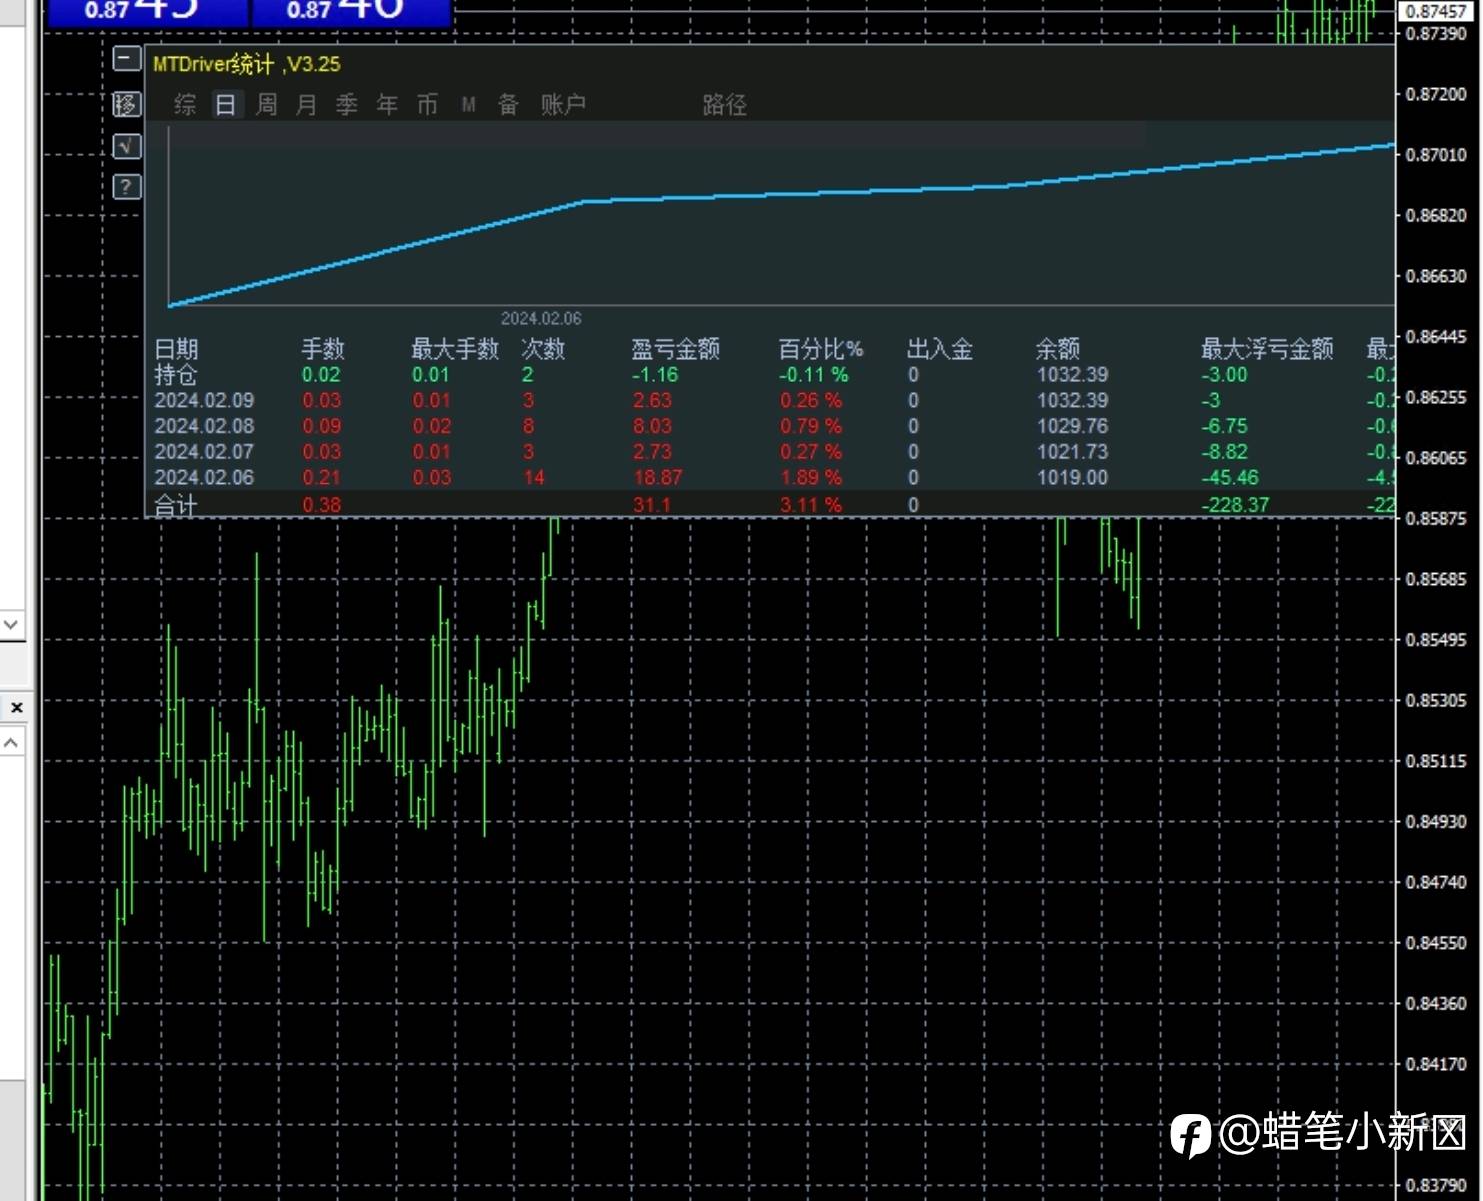Open the 月 monthly statistics tab
The height and width of the screenshot is (1201, 1483).
tap(307, 105)
